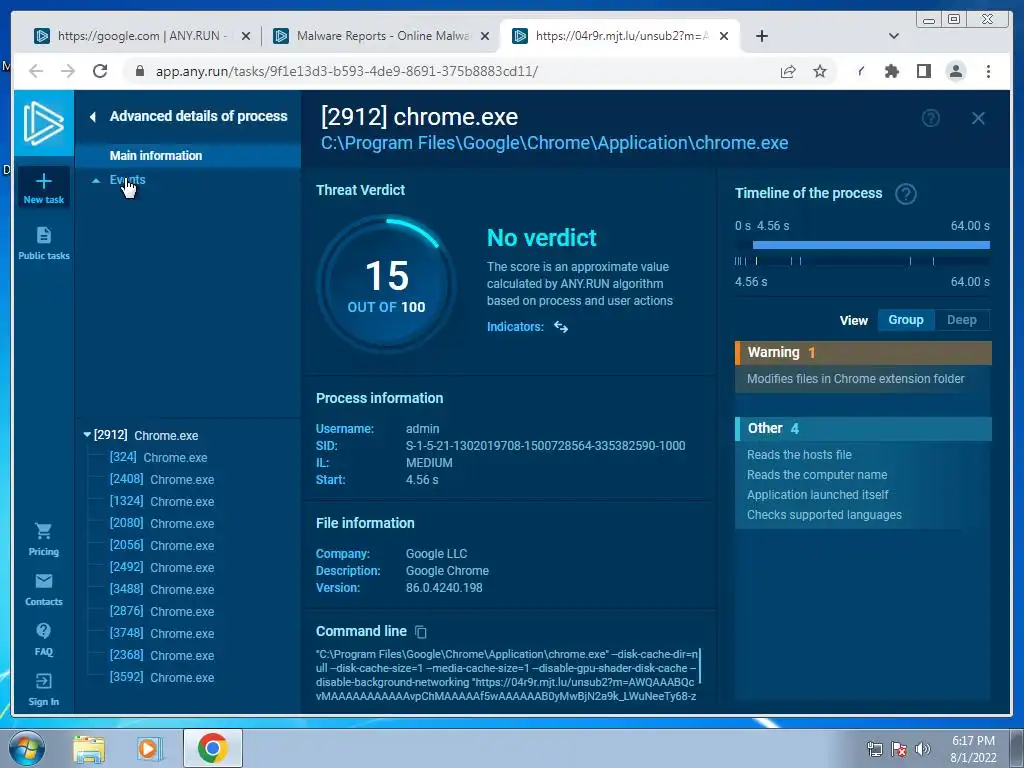Open media player taskbar icon
Viewport: 1024px width, 768px height.
coord(150,748)
